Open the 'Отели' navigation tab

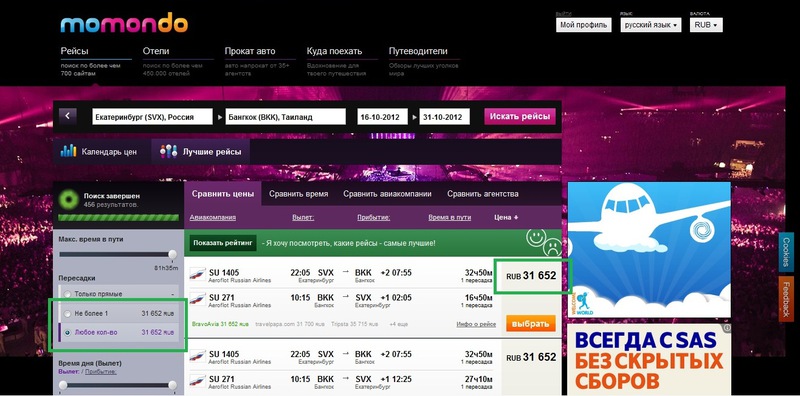[x=156, y=51]
